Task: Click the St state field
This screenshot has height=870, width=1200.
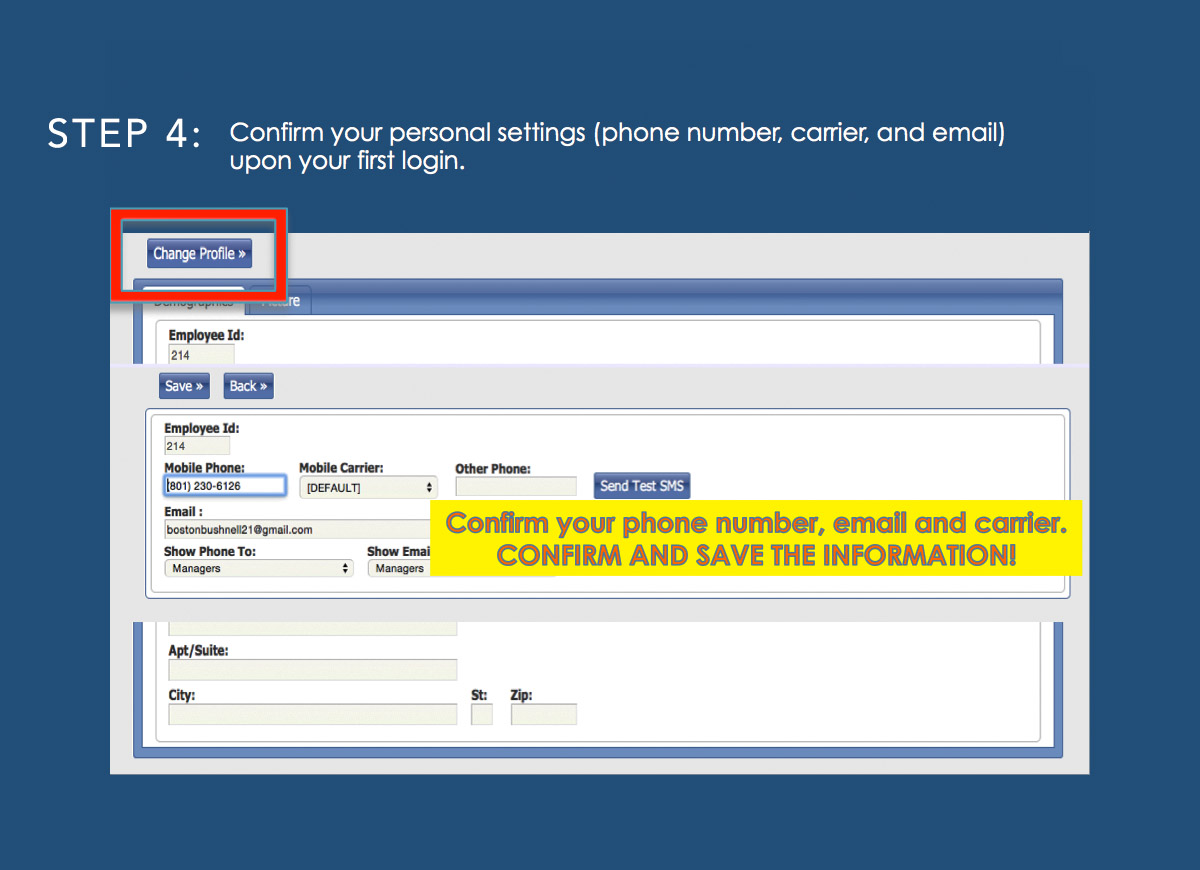Action: point(482,714)
